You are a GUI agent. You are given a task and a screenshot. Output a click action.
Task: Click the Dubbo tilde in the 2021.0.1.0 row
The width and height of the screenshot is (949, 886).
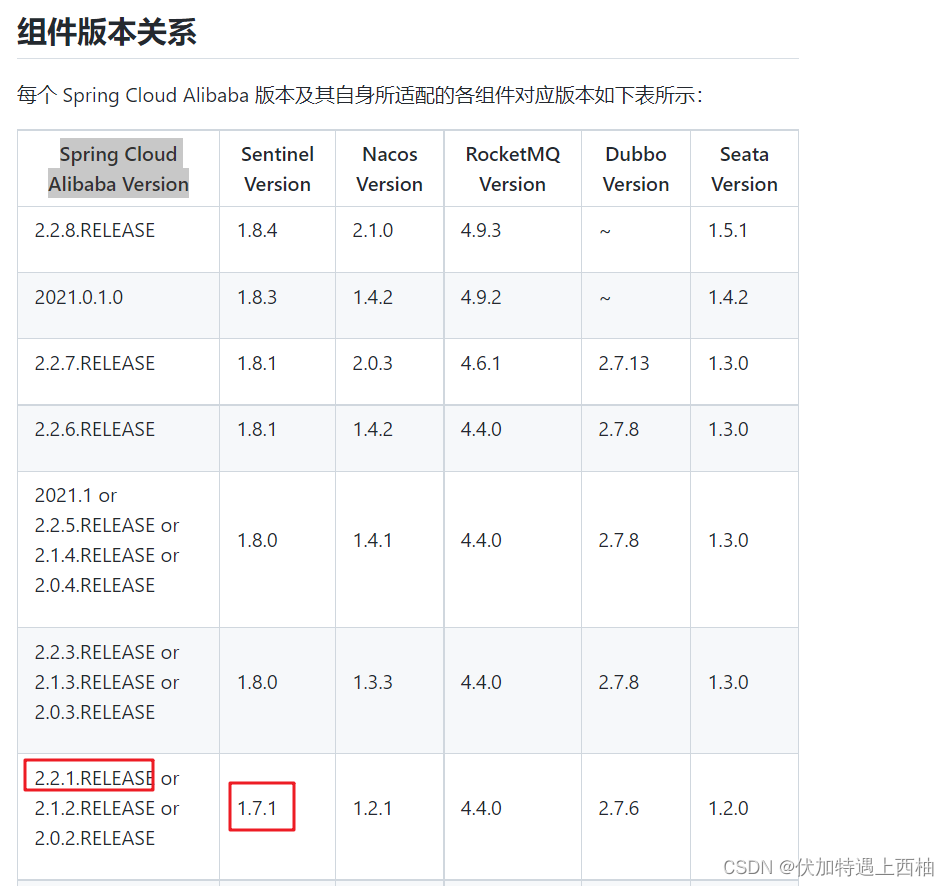coord(605,298)
